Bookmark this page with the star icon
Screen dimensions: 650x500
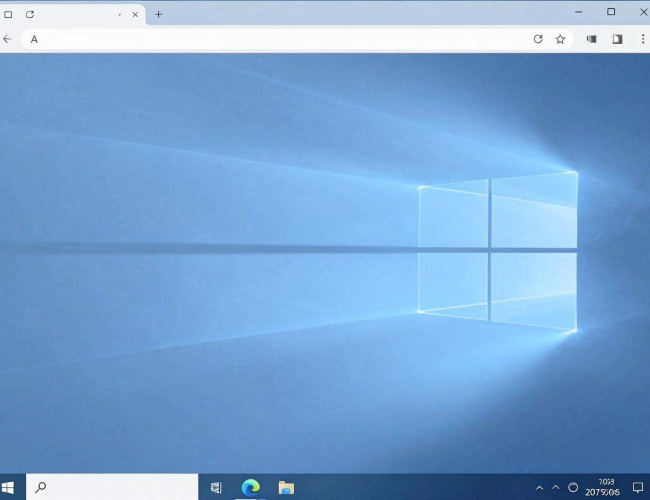click(x=560, y=39)
